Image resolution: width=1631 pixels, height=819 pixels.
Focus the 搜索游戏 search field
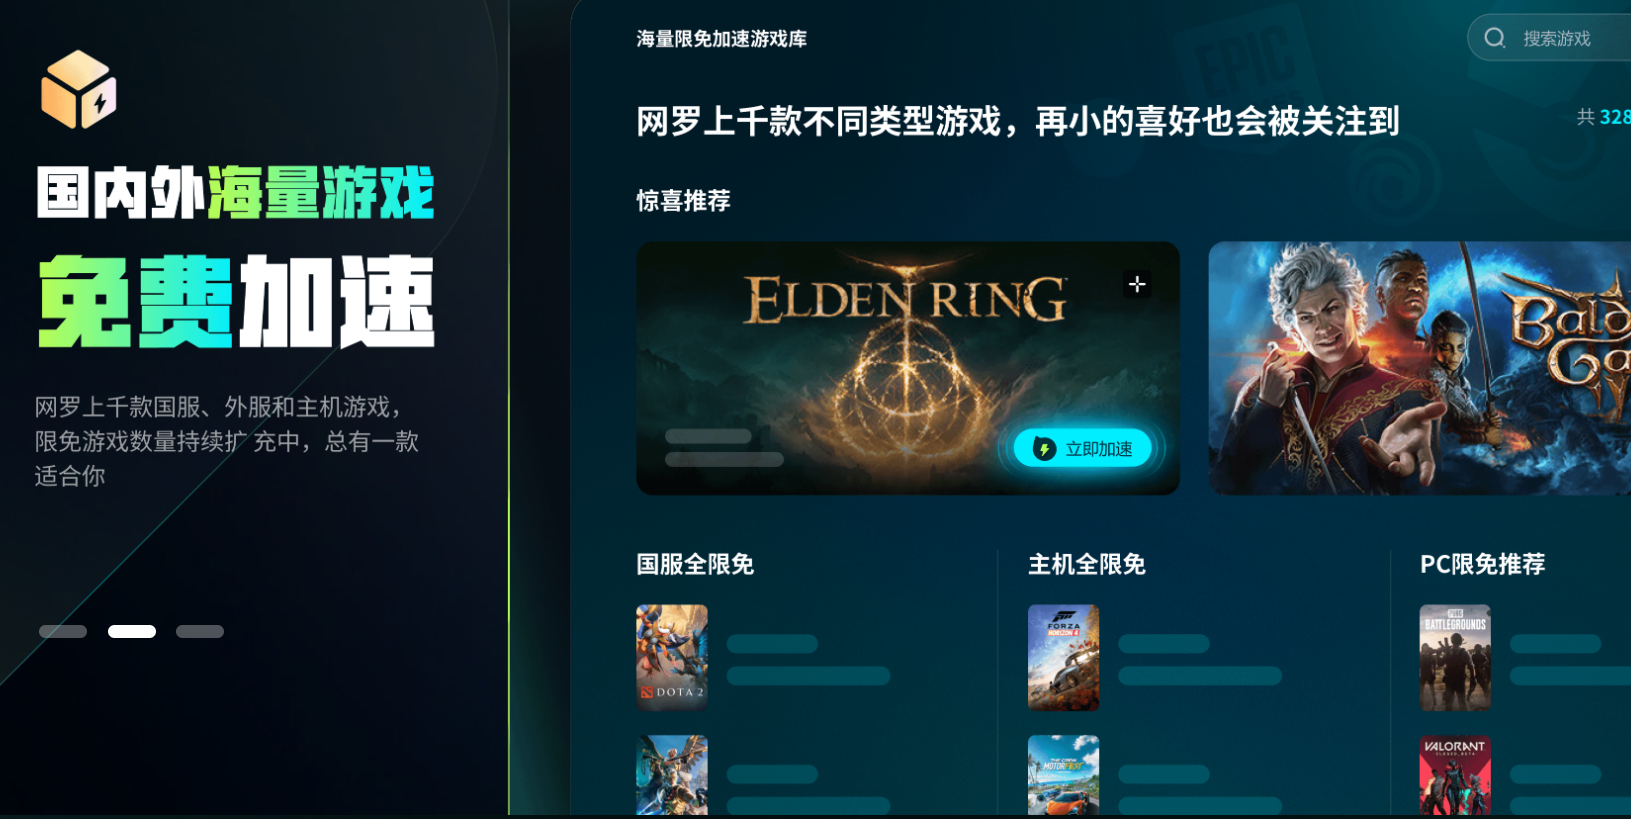(1549, 38)
